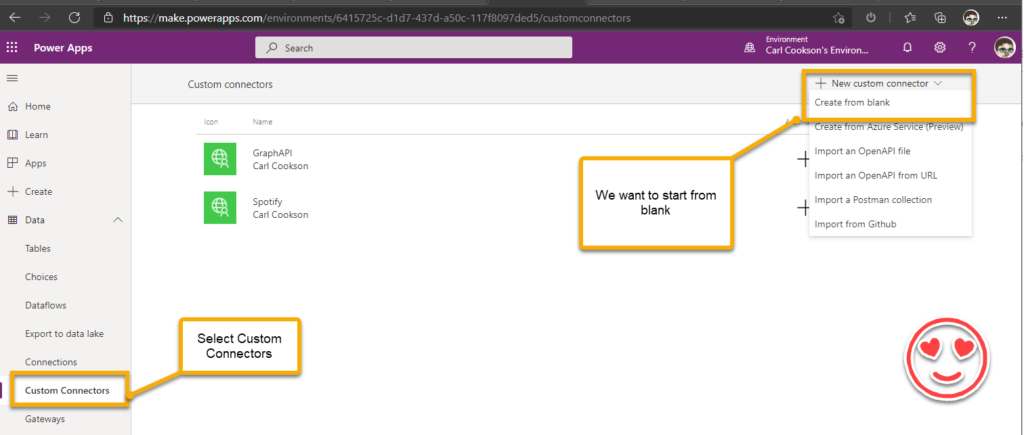Image resolution: width=1024 pixels, height=435 pixels.
Task: Open Learn in sidebar
Action: (x=36, y=135)
